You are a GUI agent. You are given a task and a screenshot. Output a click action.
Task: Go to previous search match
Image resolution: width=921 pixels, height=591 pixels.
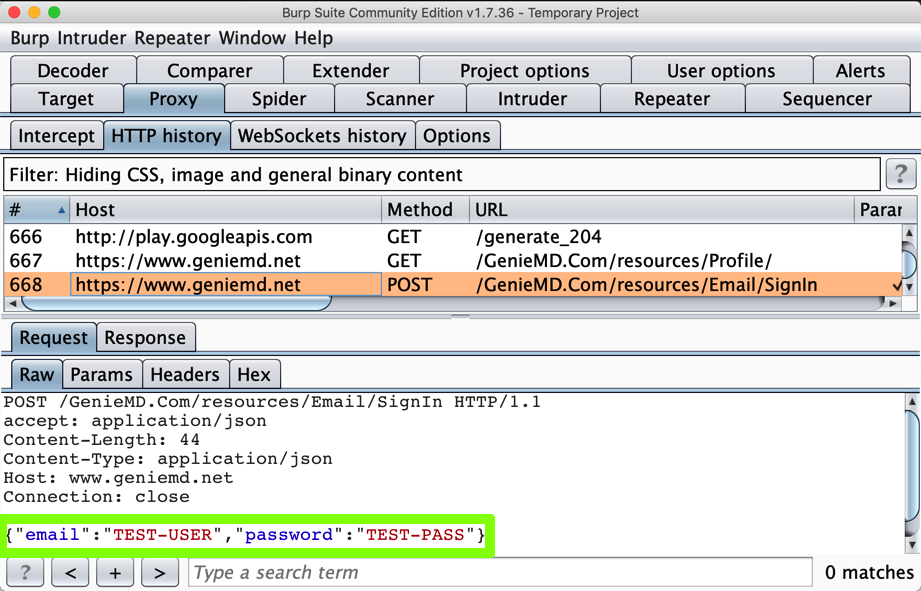[x=70, y=572]
